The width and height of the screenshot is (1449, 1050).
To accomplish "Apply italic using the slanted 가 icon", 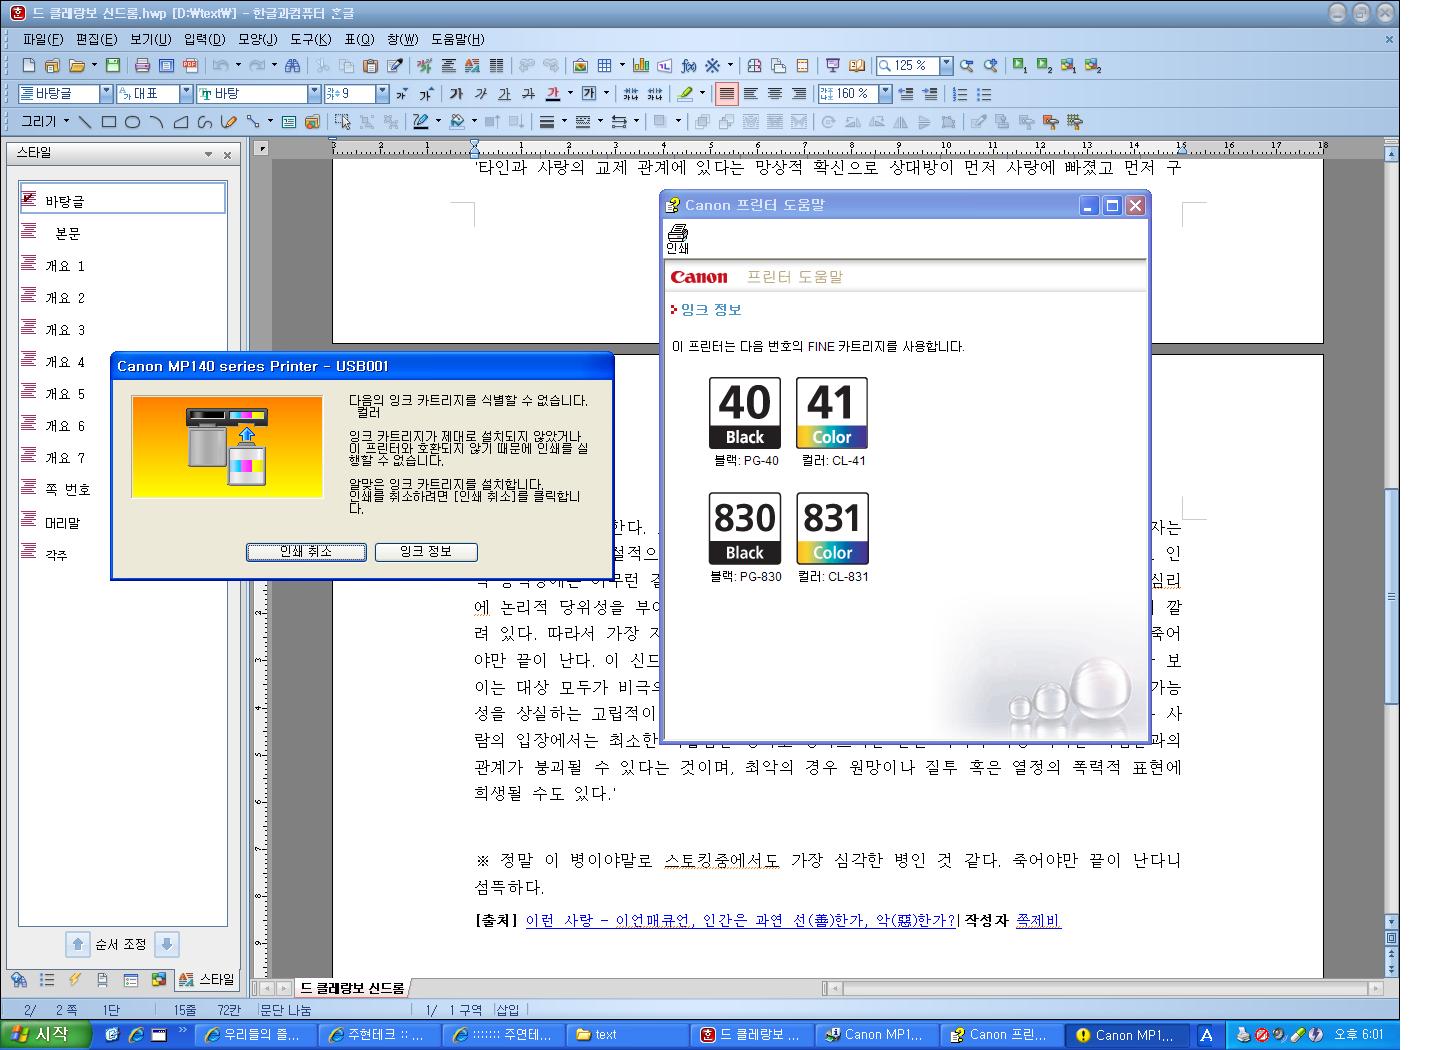I will pyautogui.click(x=481, y=94).
